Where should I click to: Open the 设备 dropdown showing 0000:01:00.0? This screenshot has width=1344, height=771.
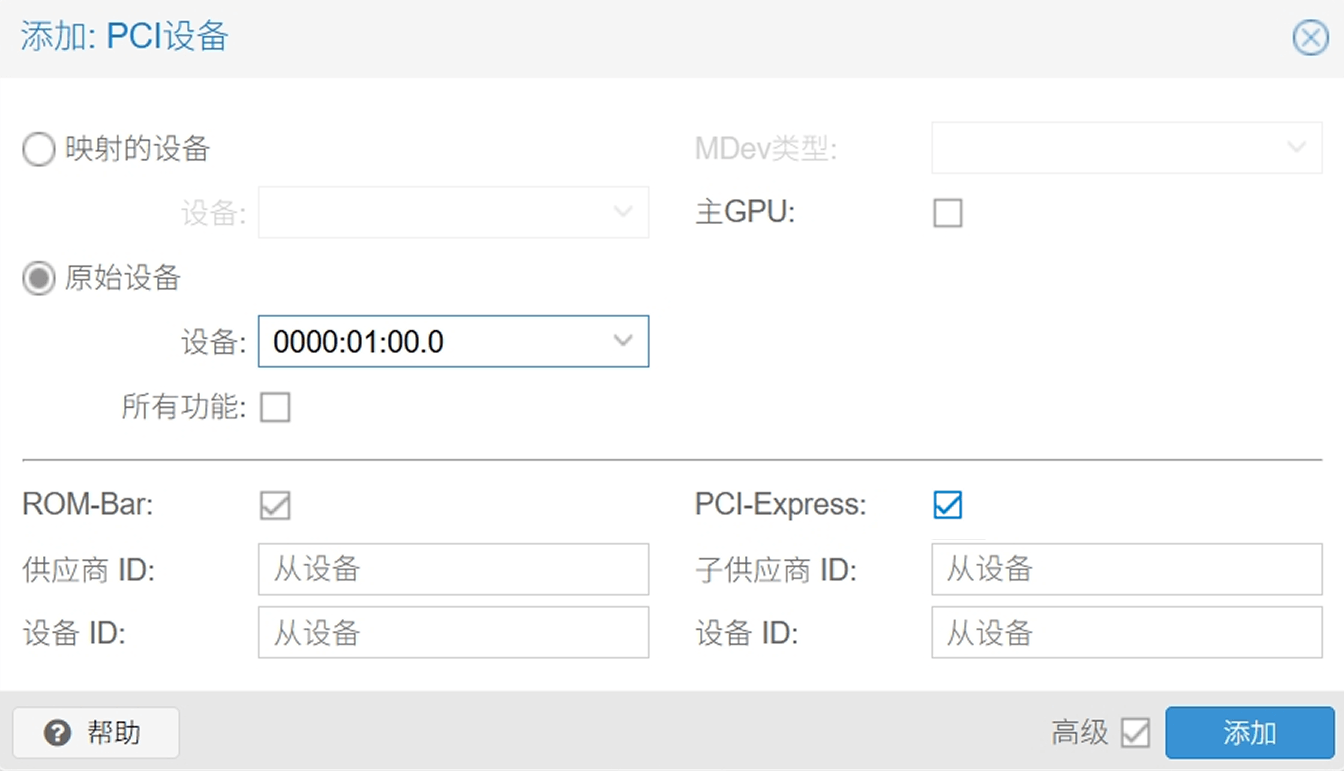pos(453,341)
